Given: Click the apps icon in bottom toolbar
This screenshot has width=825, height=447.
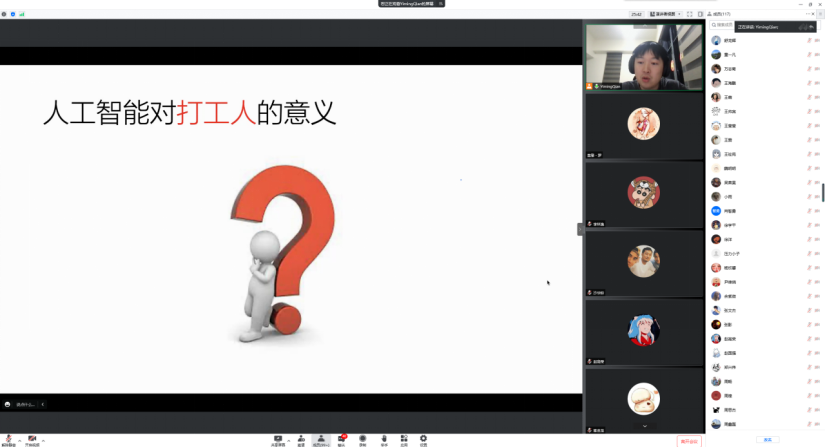Looking at the screenshot, I should (403, 438).
